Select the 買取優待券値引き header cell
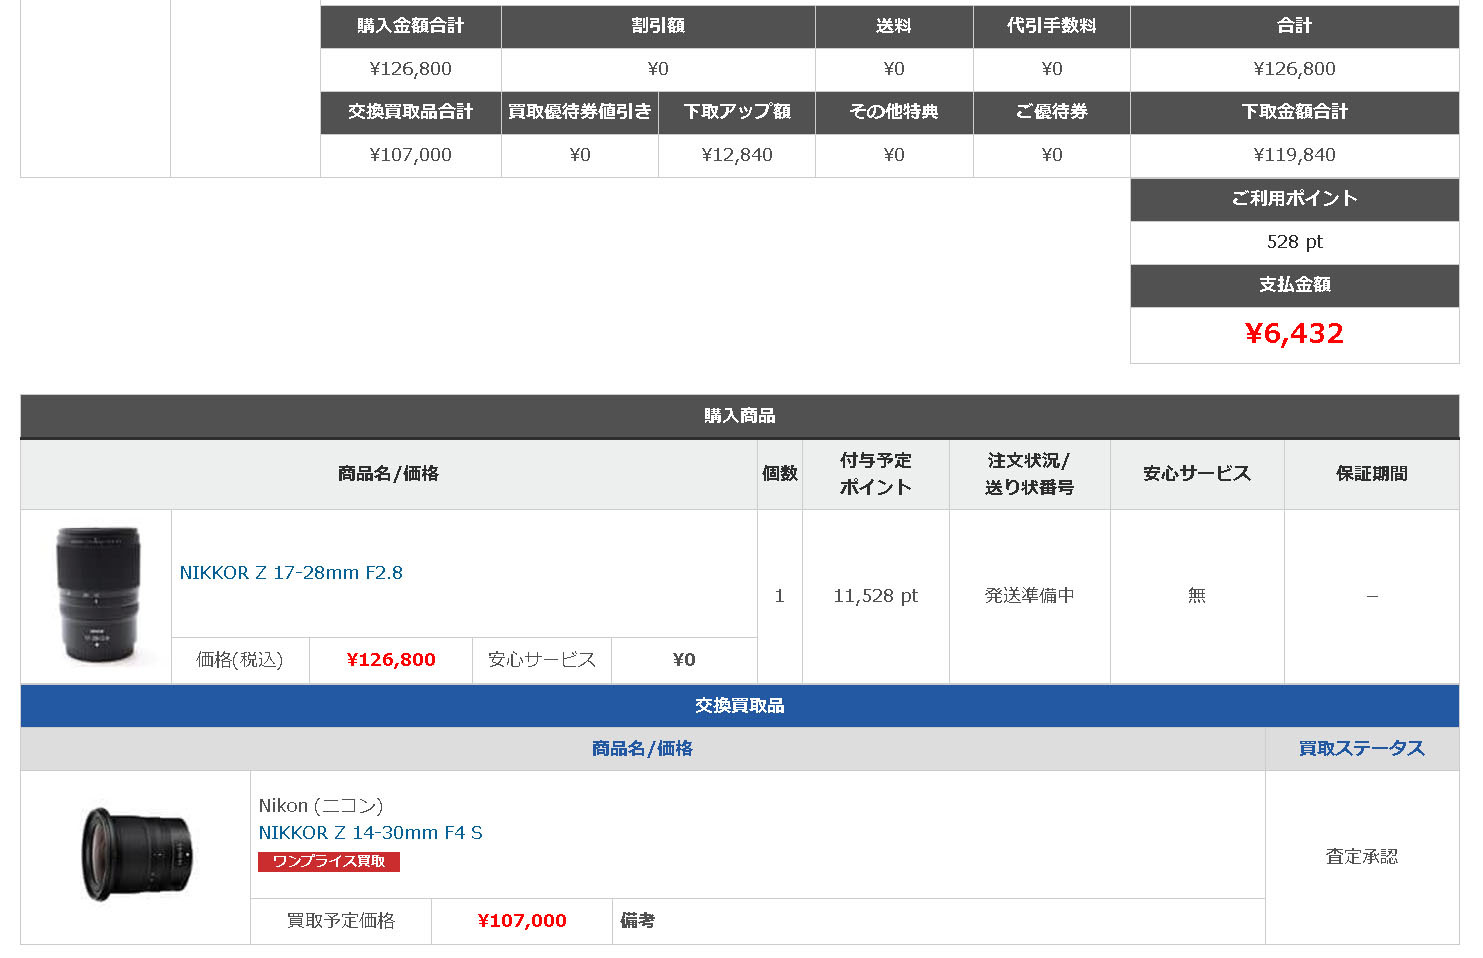Screen dimensions: 1483x958 point(580,112)
